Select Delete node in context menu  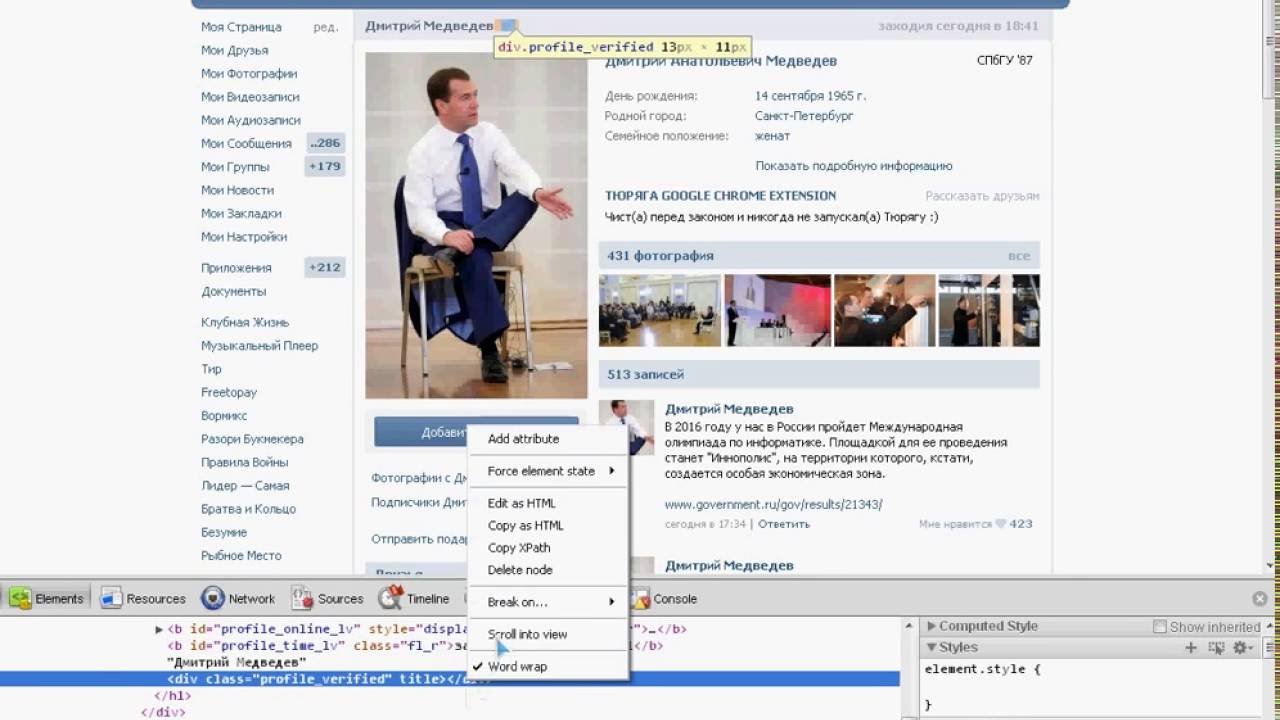click(x=519, y=570)
